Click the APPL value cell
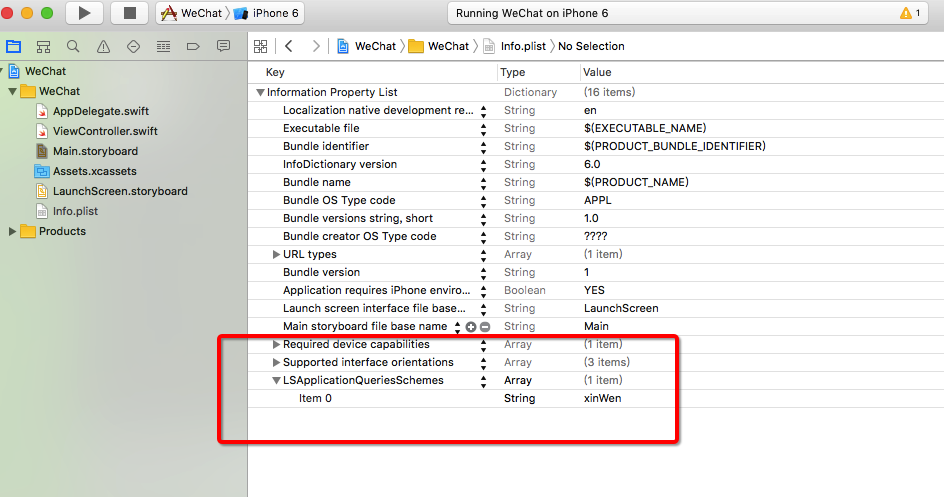The width and height of the screenshot is (944, 497). tap(598, 200)
